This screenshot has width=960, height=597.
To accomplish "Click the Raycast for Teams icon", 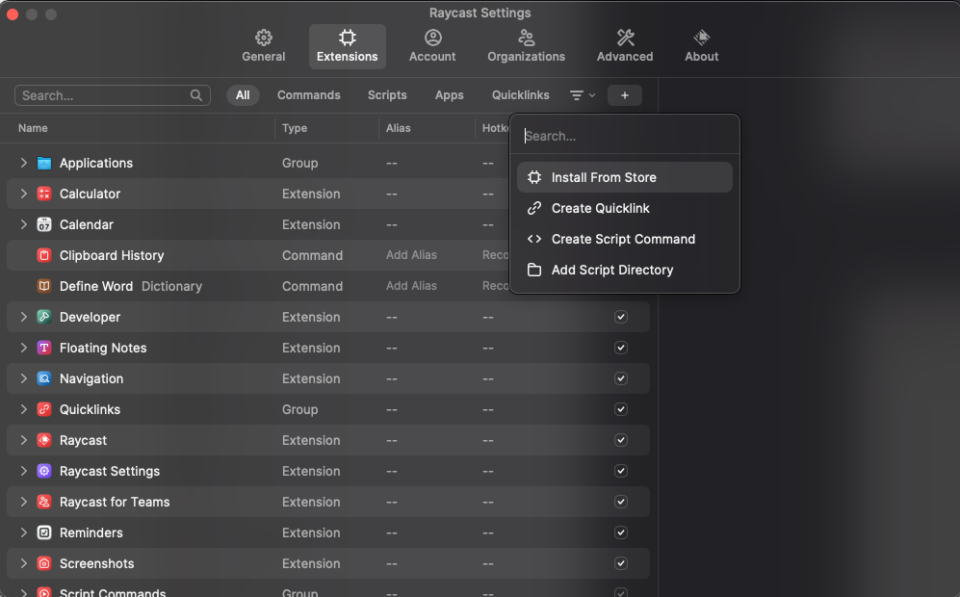I will (44, 502).
